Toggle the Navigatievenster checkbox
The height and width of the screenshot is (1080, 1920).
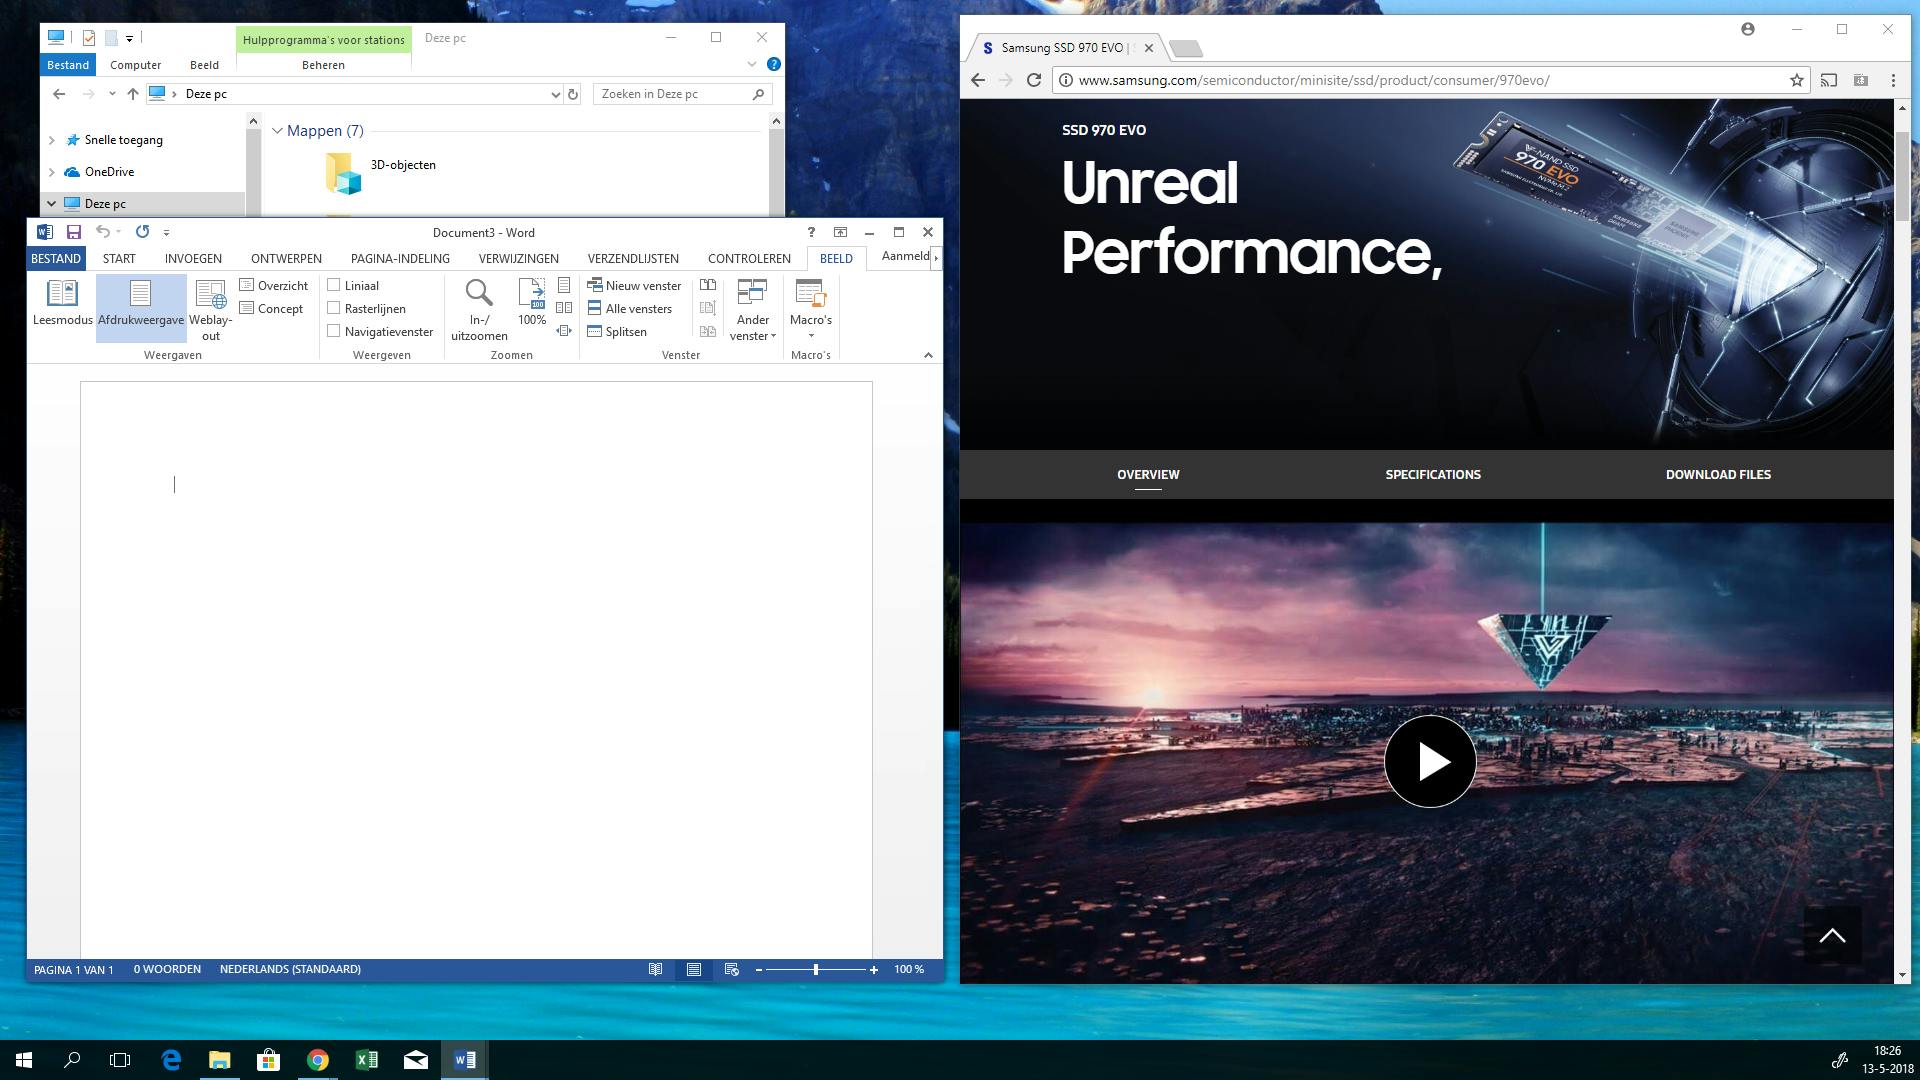point(334,332)
